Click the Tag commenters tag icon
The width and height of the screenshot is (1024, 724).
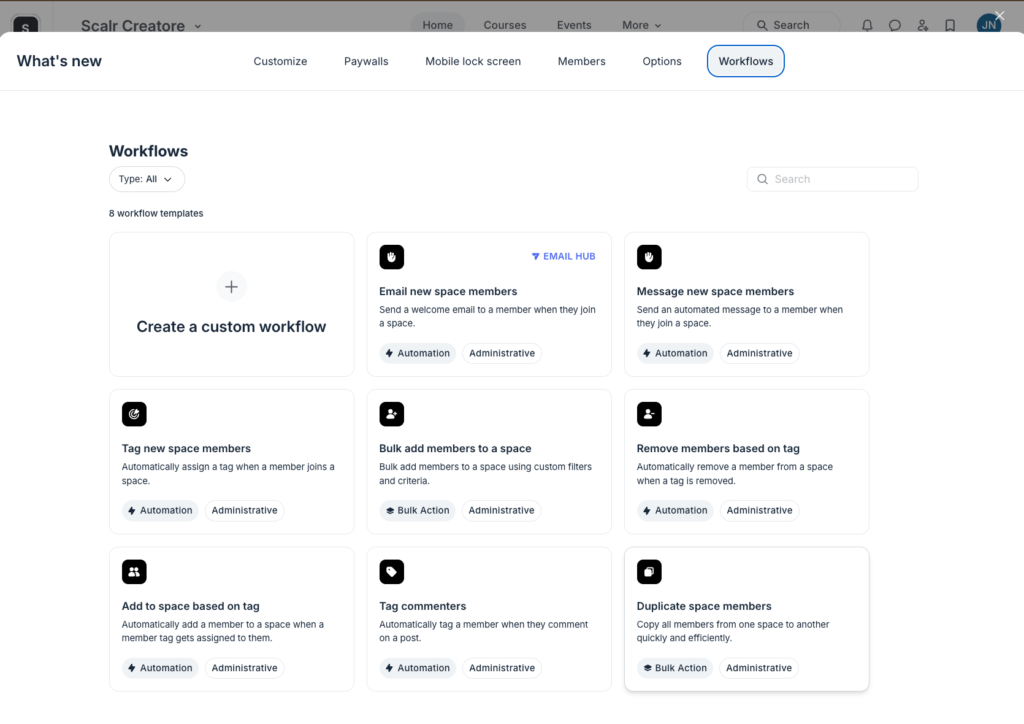pyautogui.click(x=391, y=571)
